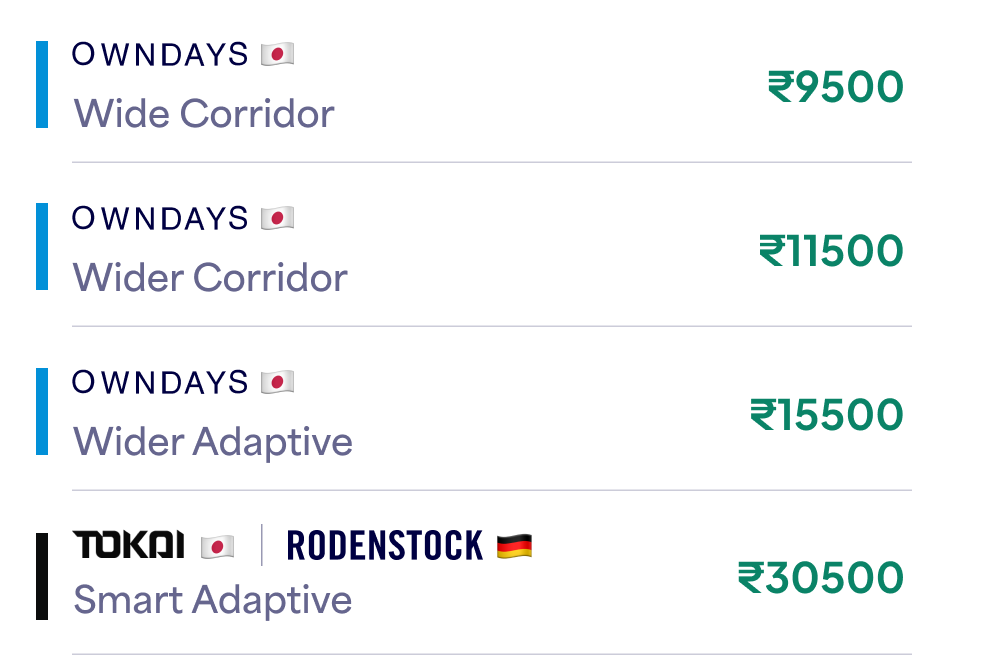Click the blue bar beside Wide Corridor
984x656 pixels.
(42, 85)
